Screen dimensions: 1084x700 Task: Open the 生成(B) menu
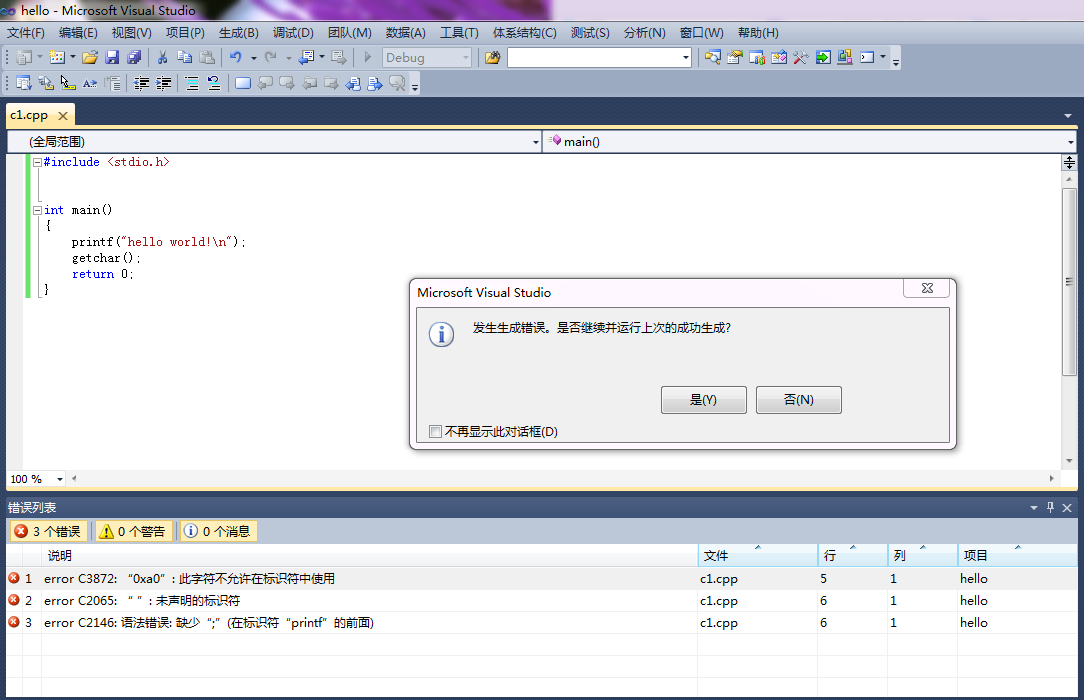tap(239, 32)
